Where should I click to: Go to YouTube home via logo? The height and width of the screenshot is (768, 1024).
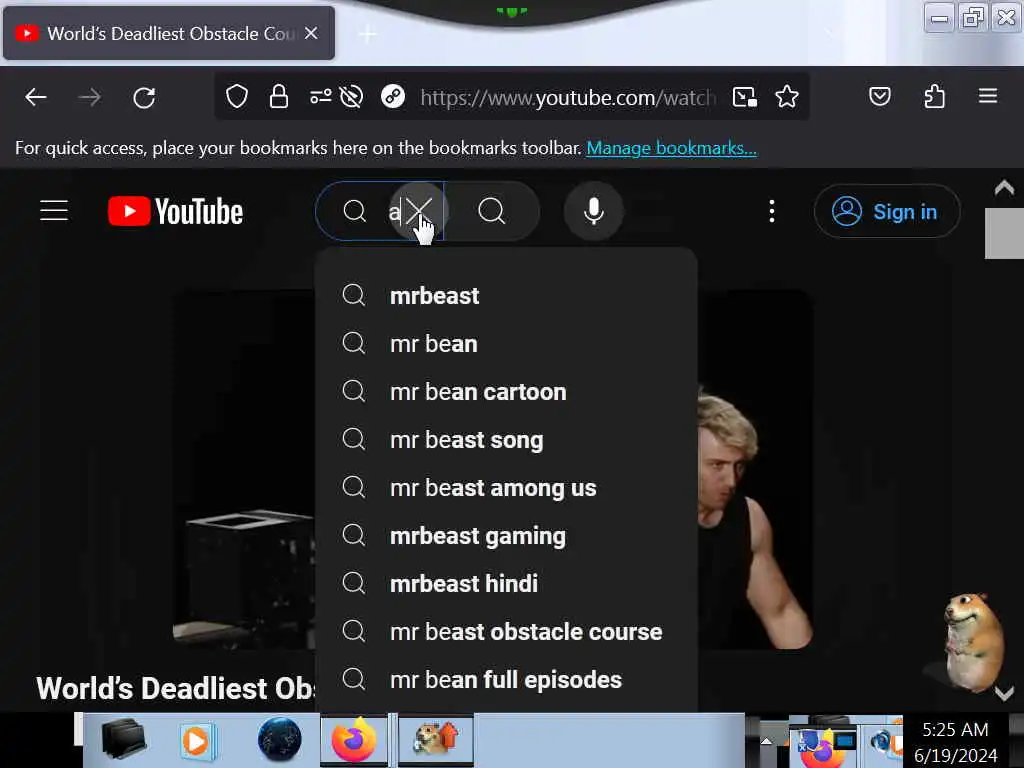(x=175, y=211)
